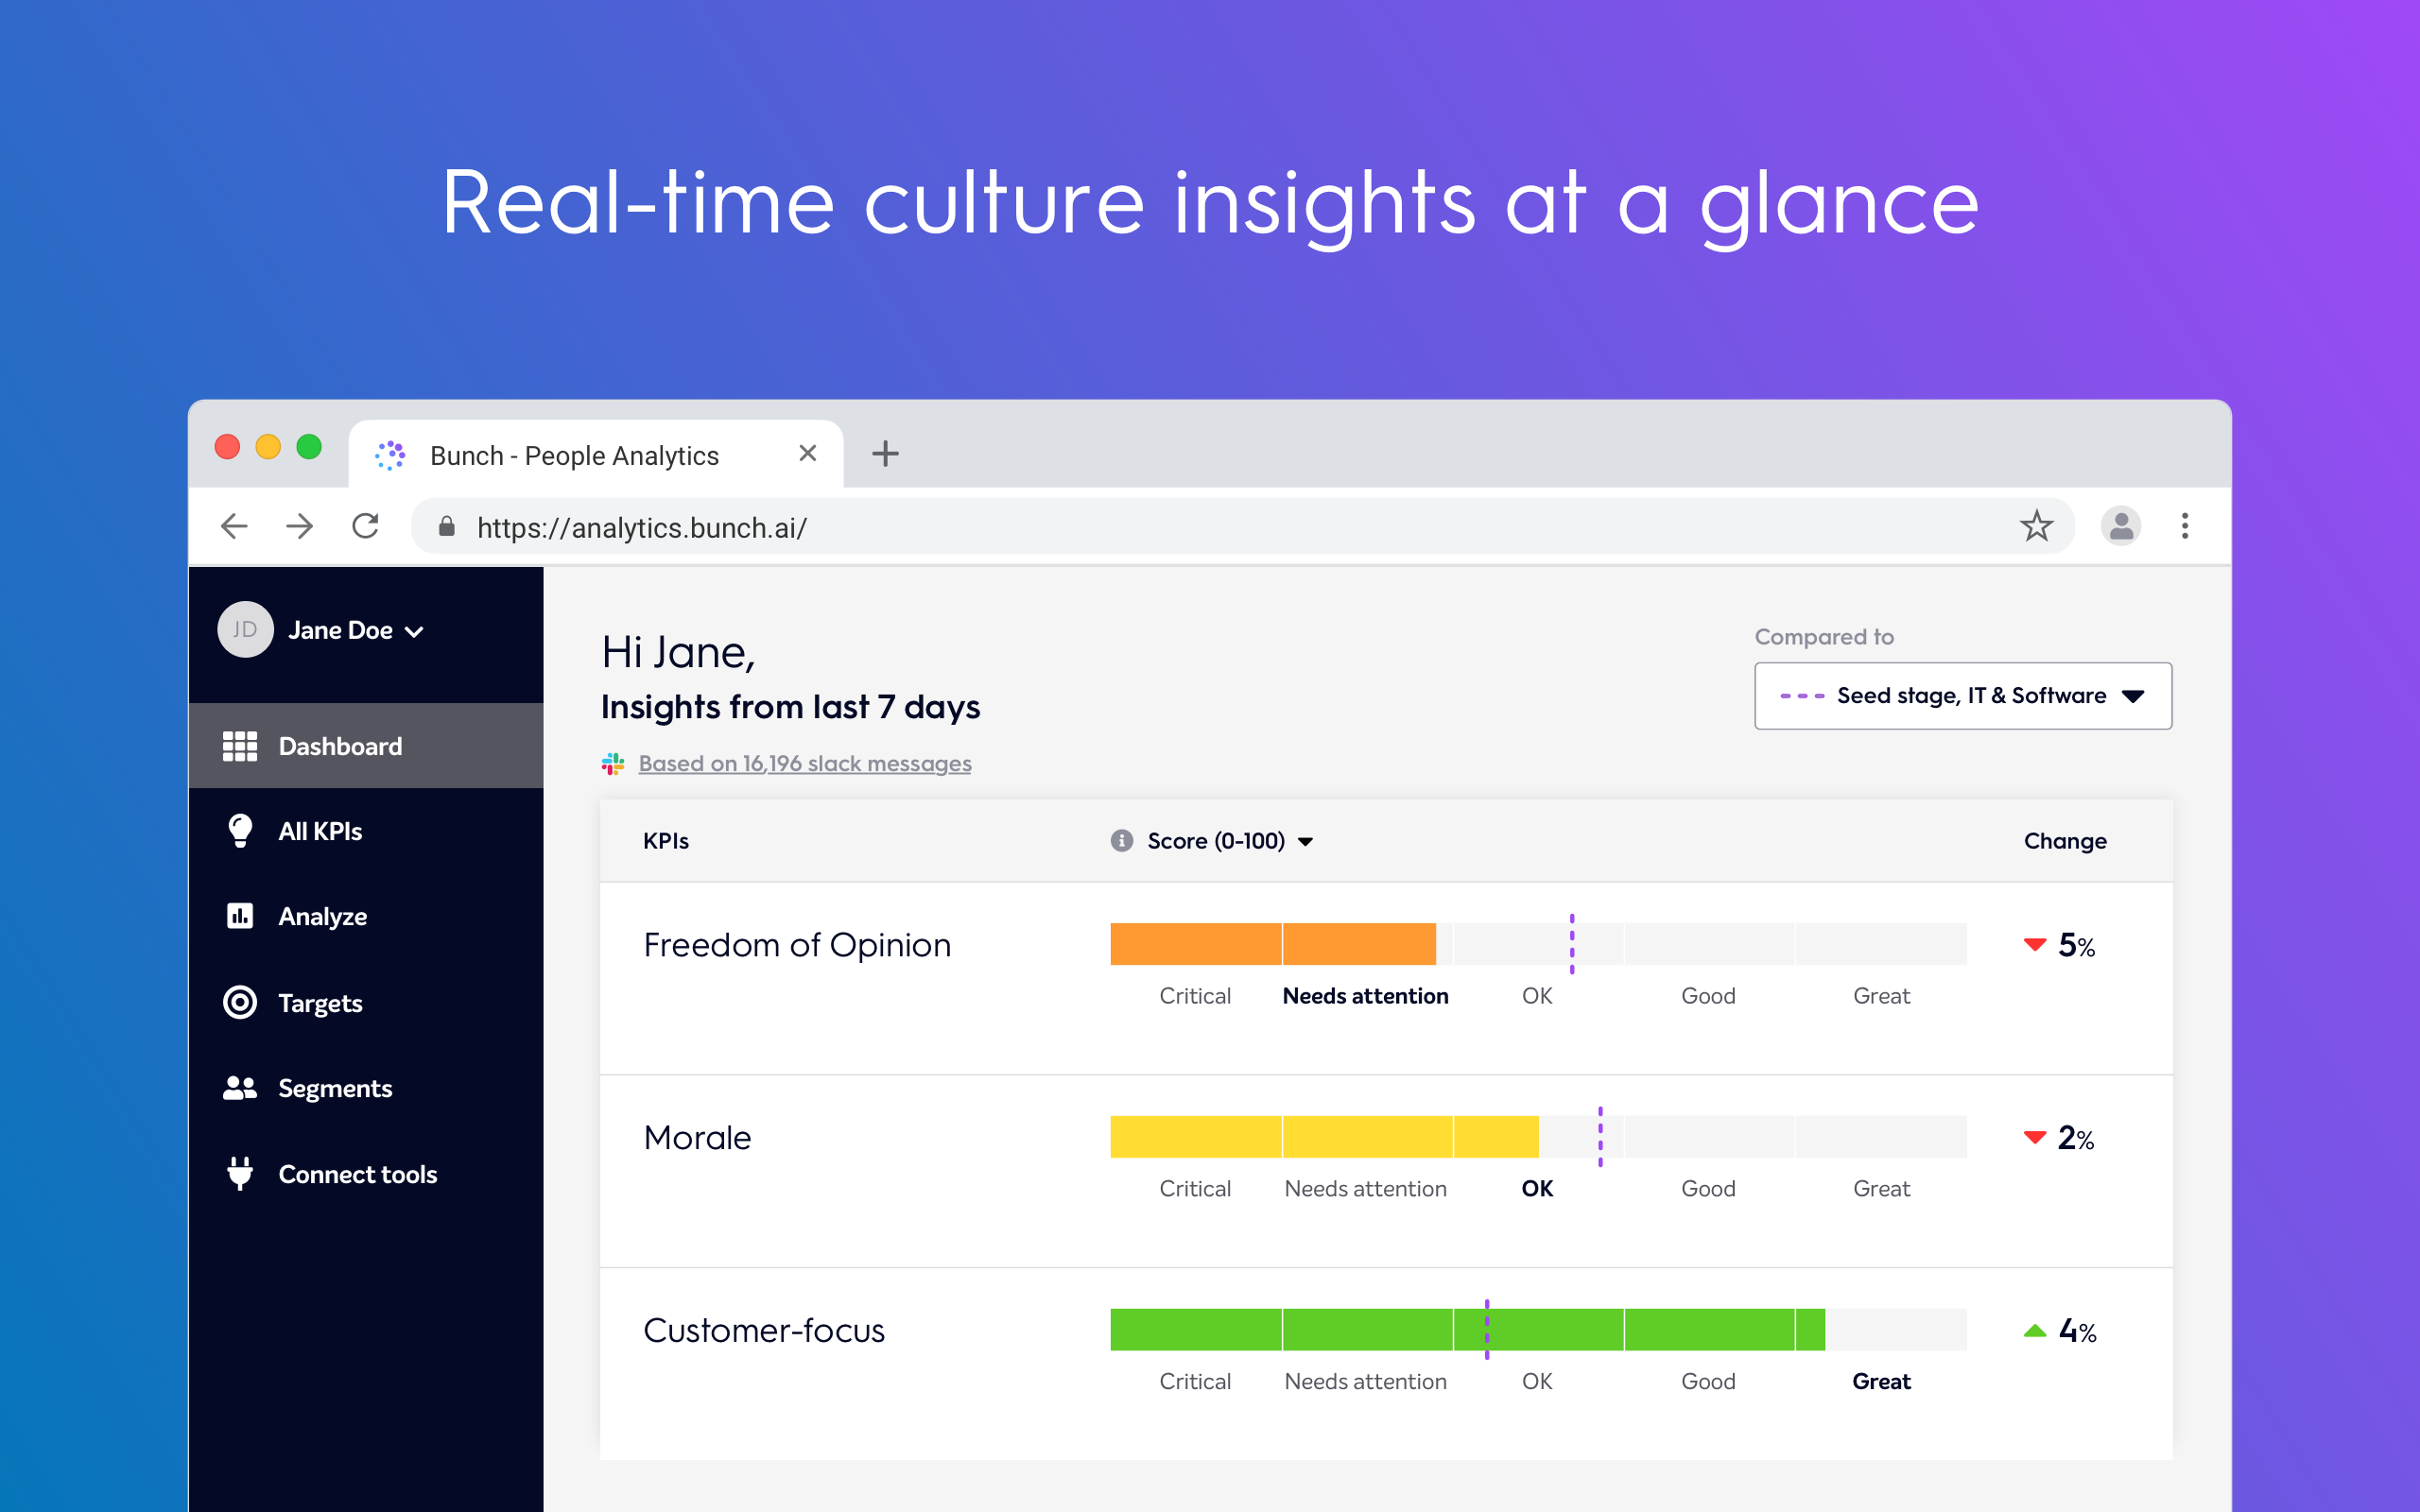Click the Analyze chart icon
The width and height of the screenshot is (2420, 1512).
tap(240, 916)
